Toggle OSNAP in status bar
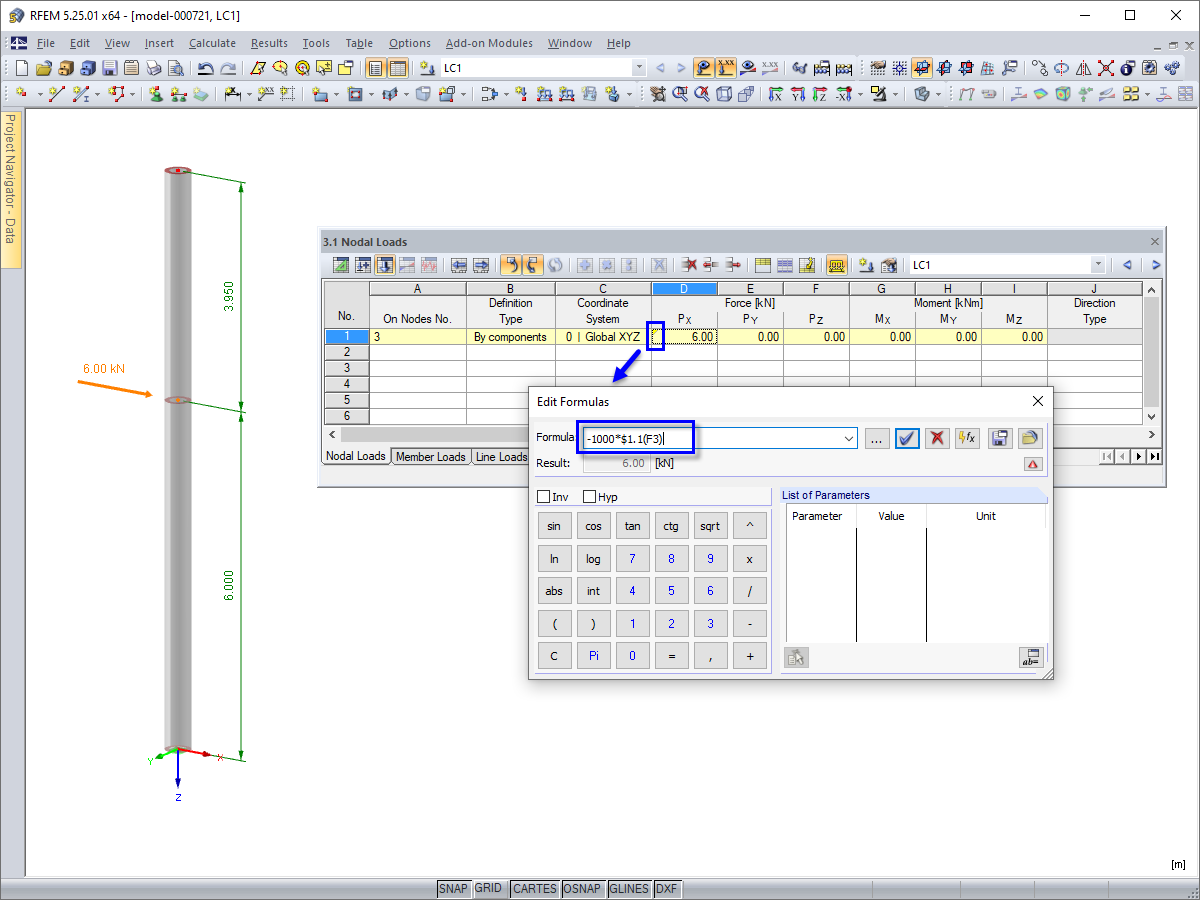The width and height of the screenshot is (1200, 900). (x=582, y=888)
